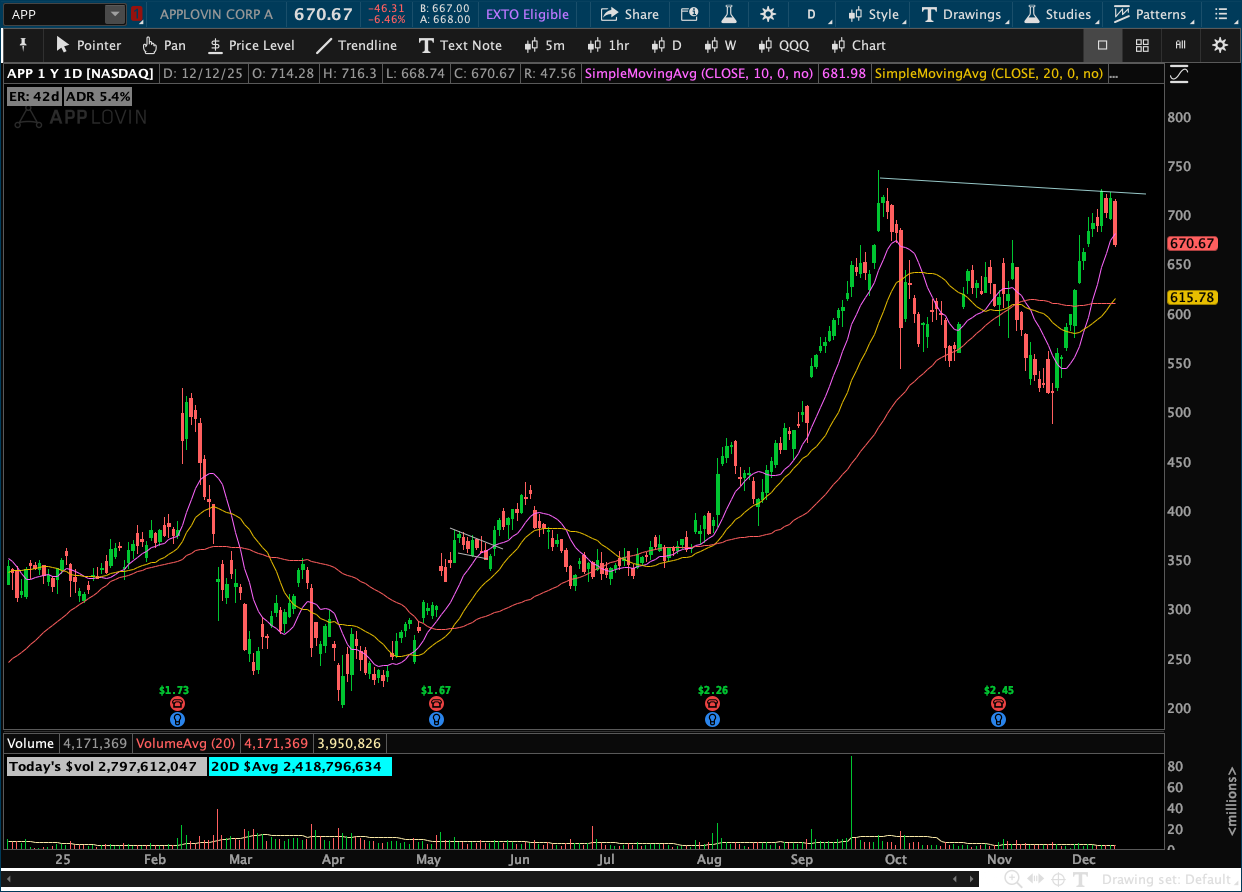Select the Text Note tool
Image resolution: width=1242 pixels, height=892 pixels.
460,45
